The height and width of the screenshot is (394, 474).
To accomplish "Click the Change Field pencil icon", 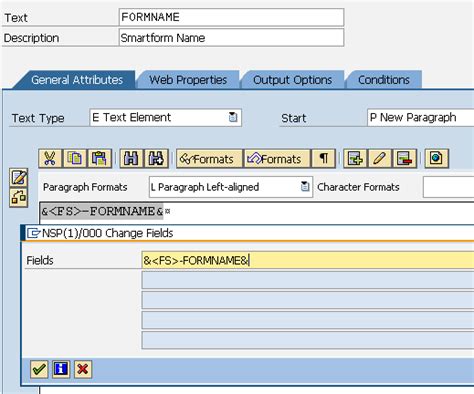I will coord(380,158).
